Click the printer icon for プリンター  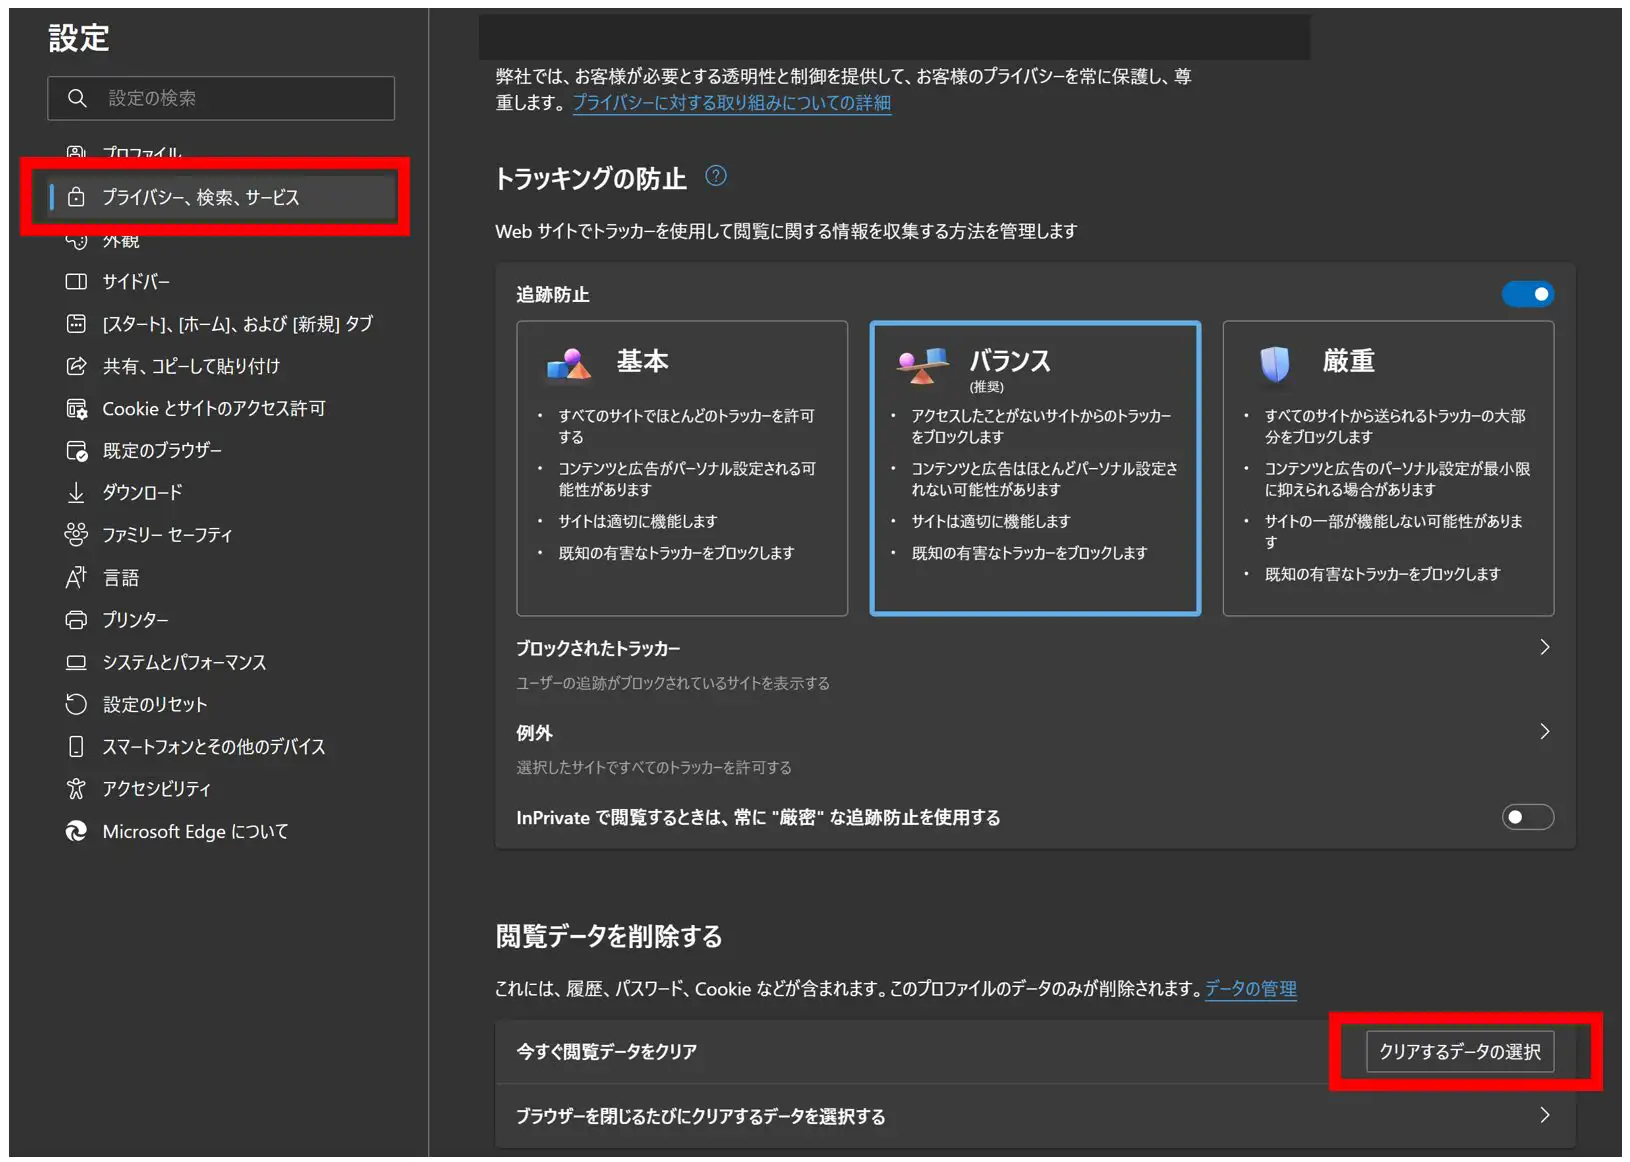tap(76, 620)
